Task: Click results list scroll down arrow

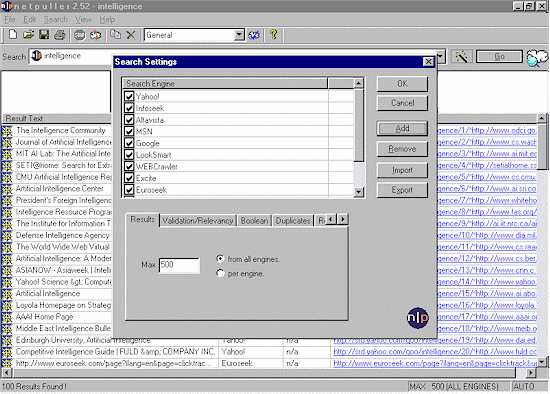Action: coord(542,362)
